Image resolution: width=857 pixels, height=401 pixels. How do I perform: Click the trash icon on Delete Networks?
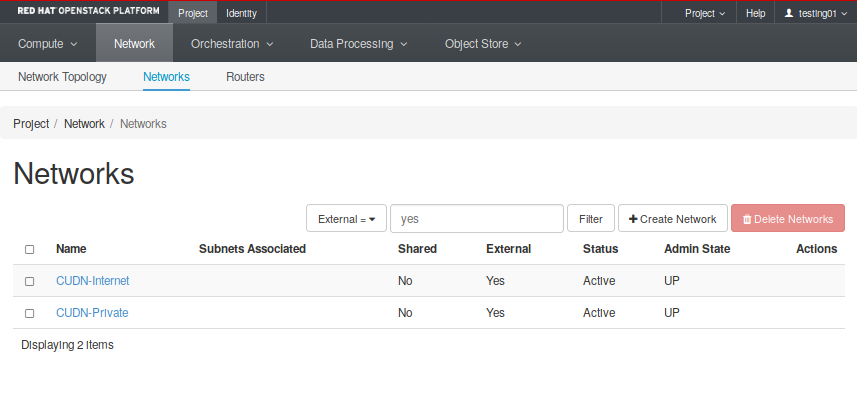pos(746,219)
